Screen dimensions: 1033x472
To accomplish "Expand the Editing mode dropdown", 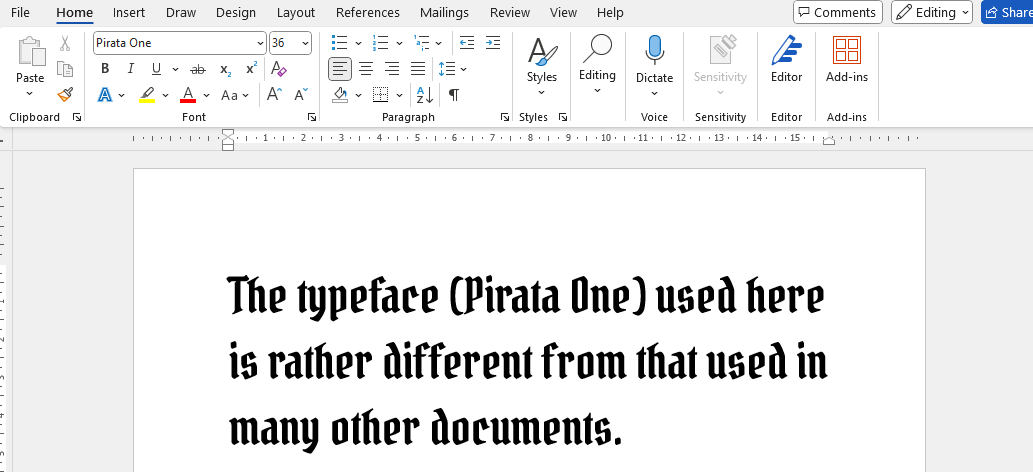I will point(932,13).
